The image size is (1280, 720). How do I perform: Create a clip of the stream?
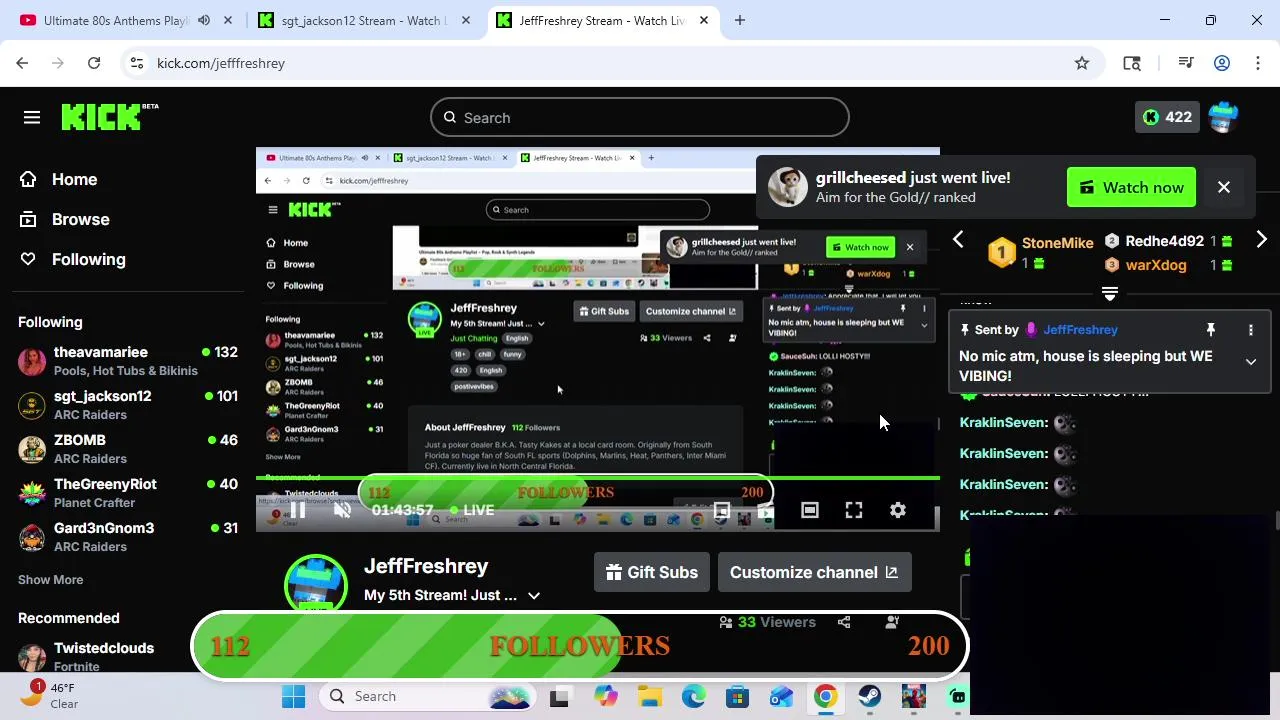765,510
